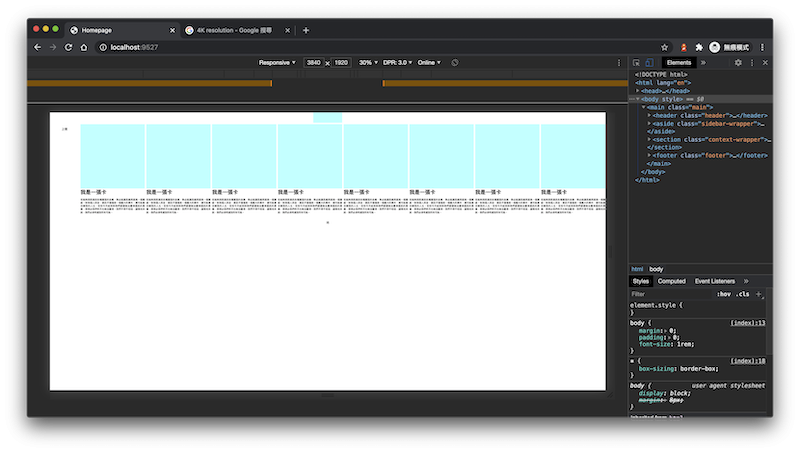Collapse the body element node
800x453 pixels.
[x=638, y=99]
